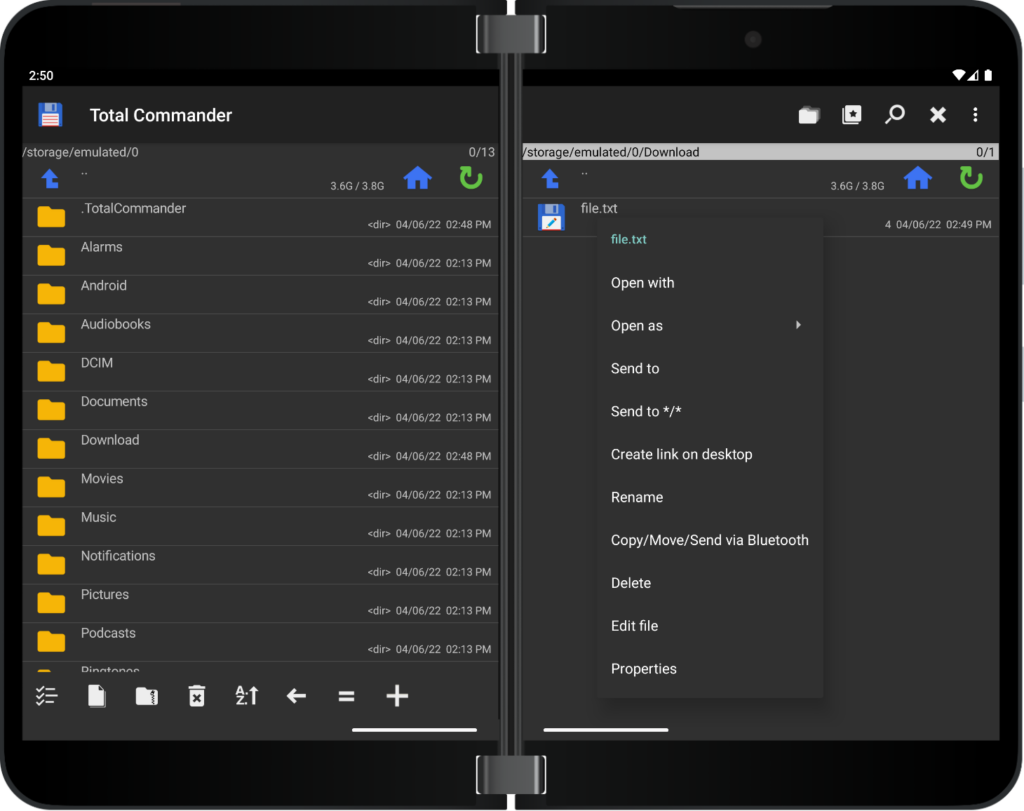This screenshot has height=811, width=1024.
Task: Create a new file using the blank document icon
Action: click(x=96, y=695)
